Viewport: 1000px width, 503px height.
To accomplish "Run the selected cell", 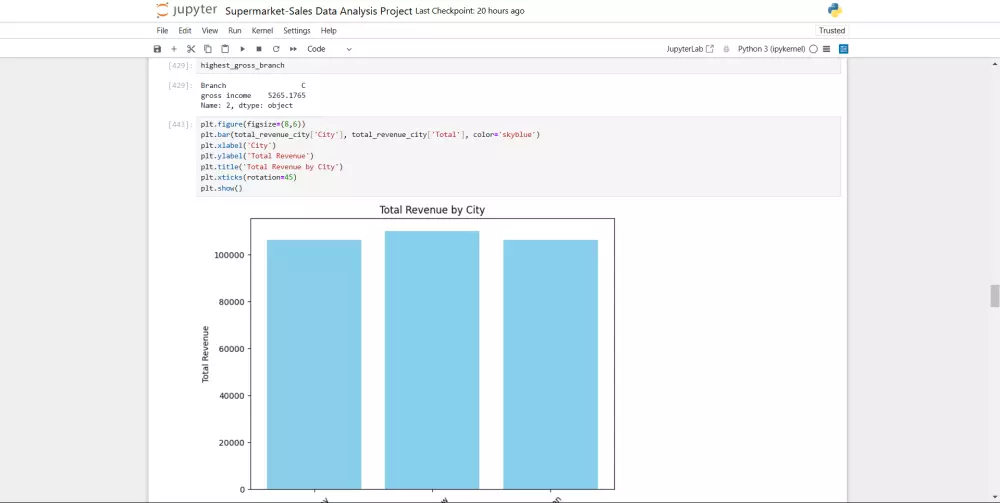I will pos(242,49).
